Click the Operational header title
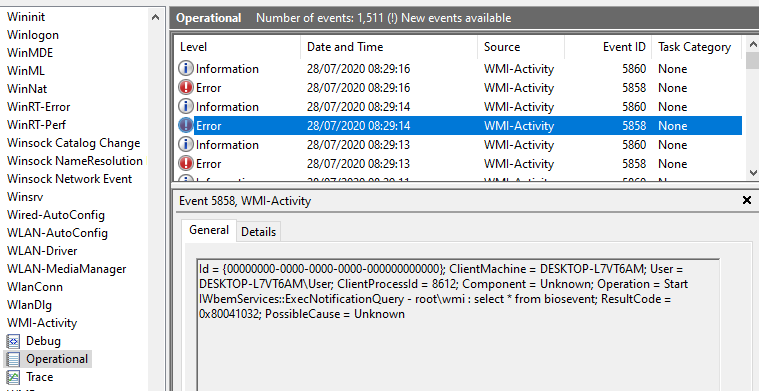The image size is (759, 391). point(209,18)
